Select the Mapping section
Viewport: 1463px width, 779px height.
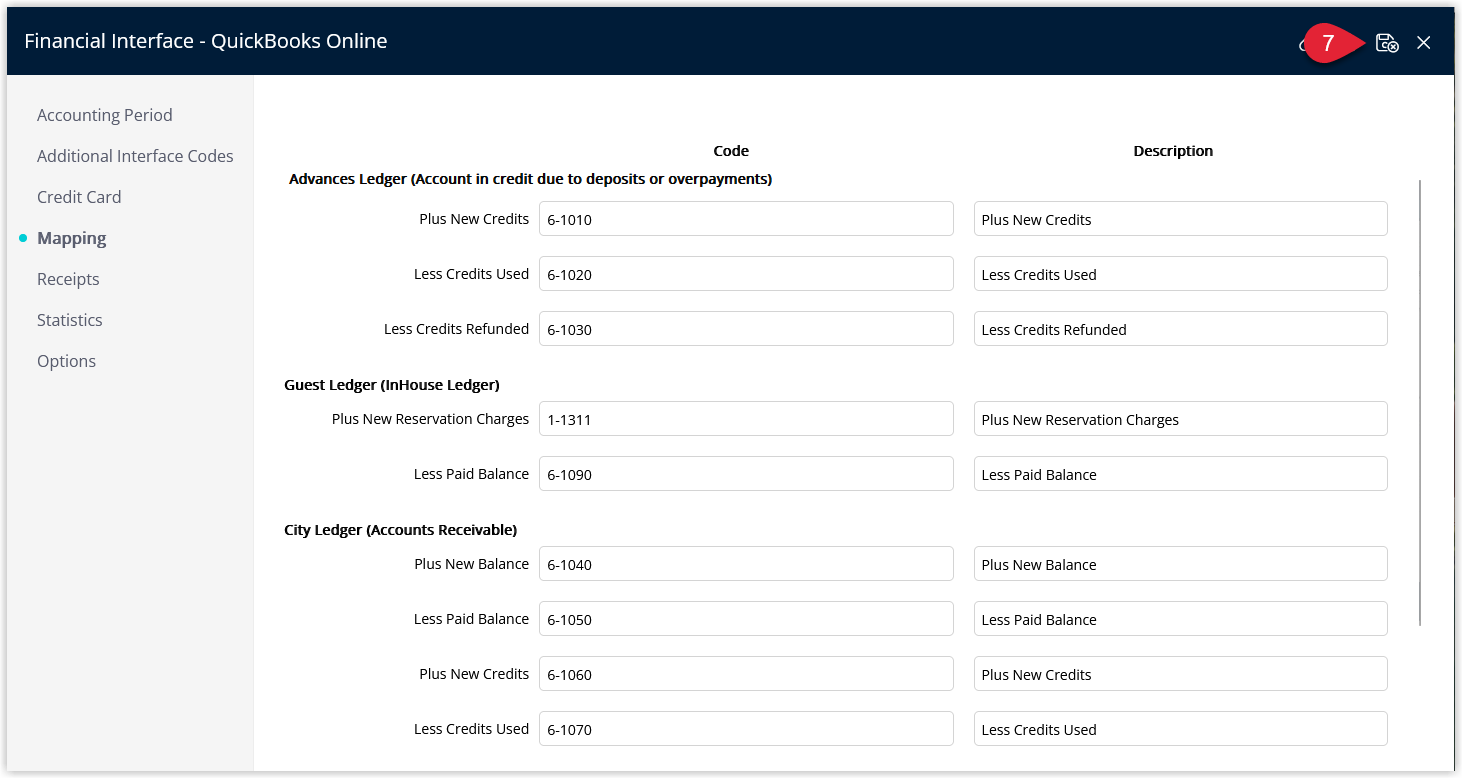coord(71,238)
